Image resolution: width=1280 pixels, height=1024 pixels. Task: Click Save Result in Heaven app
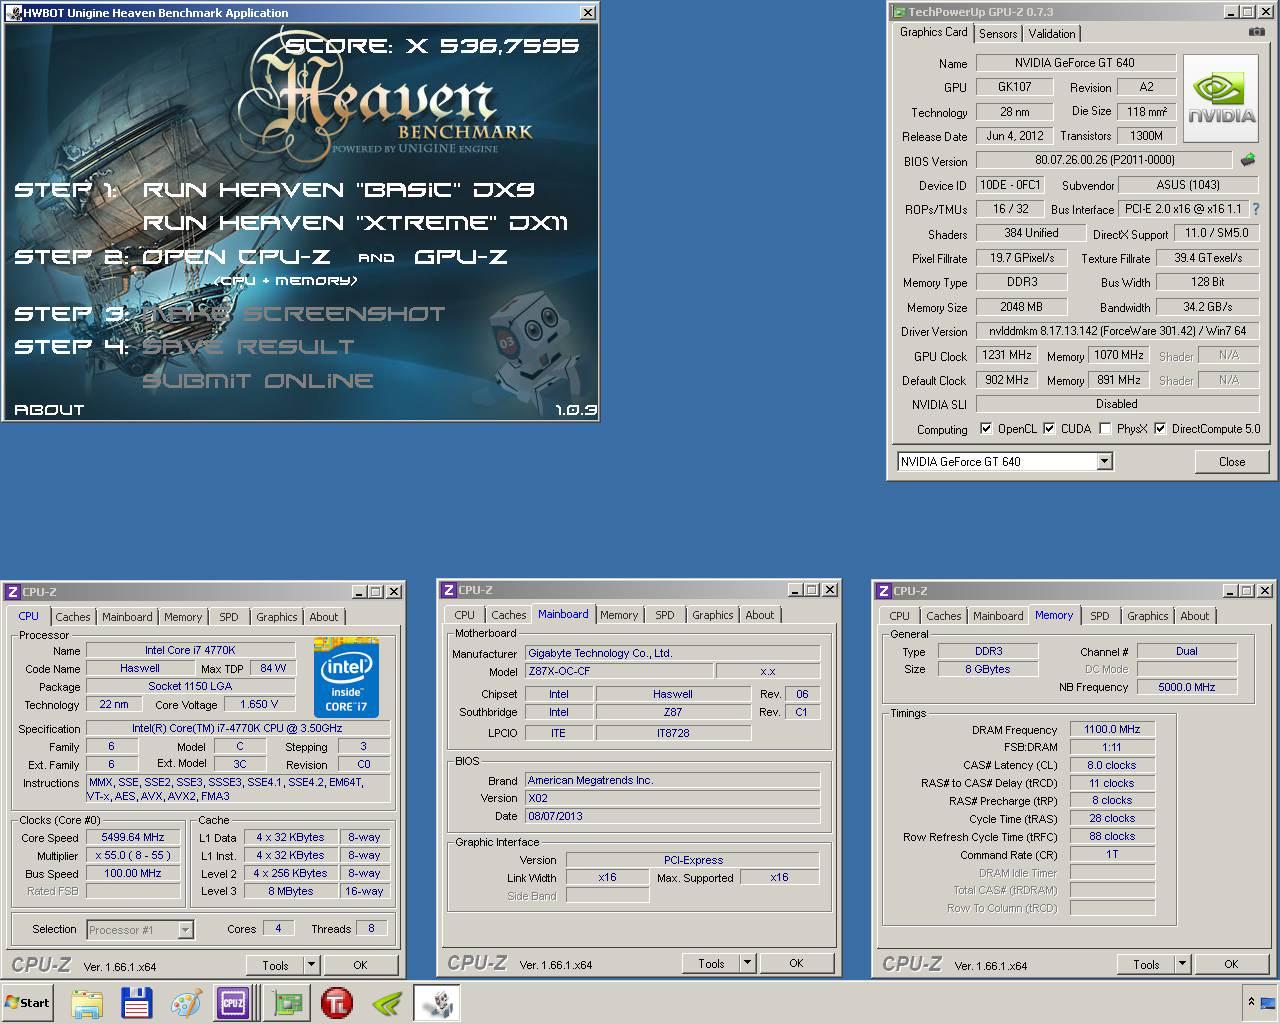[x=248, y=347]
